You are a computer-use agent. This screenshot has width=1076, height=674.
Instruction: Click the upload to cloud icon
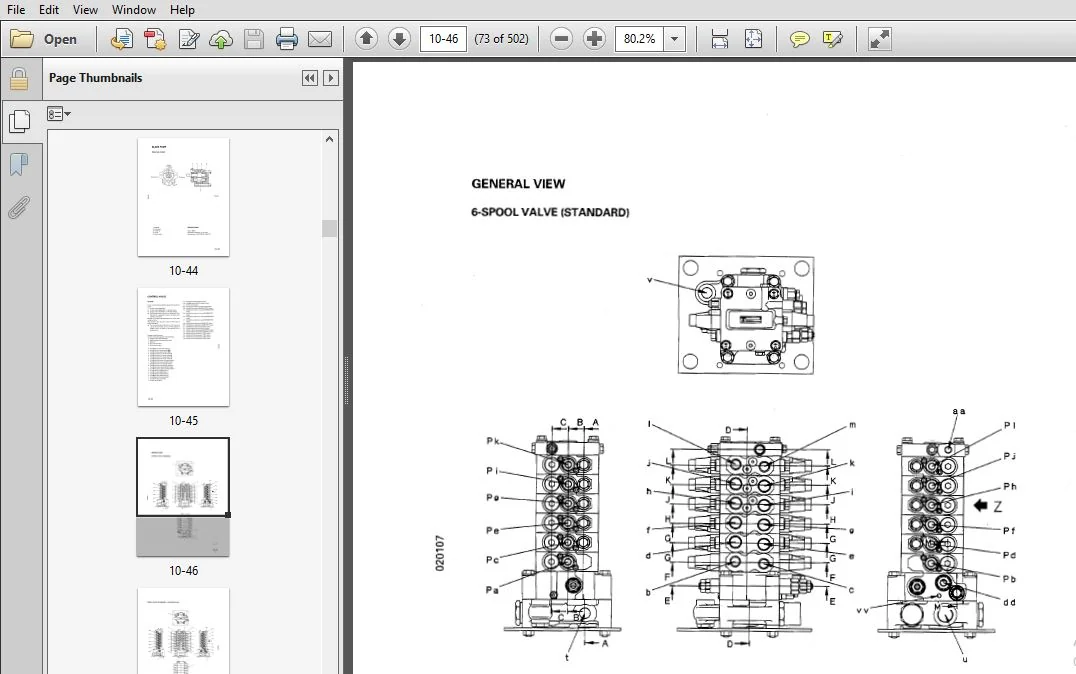coord(221,39)
